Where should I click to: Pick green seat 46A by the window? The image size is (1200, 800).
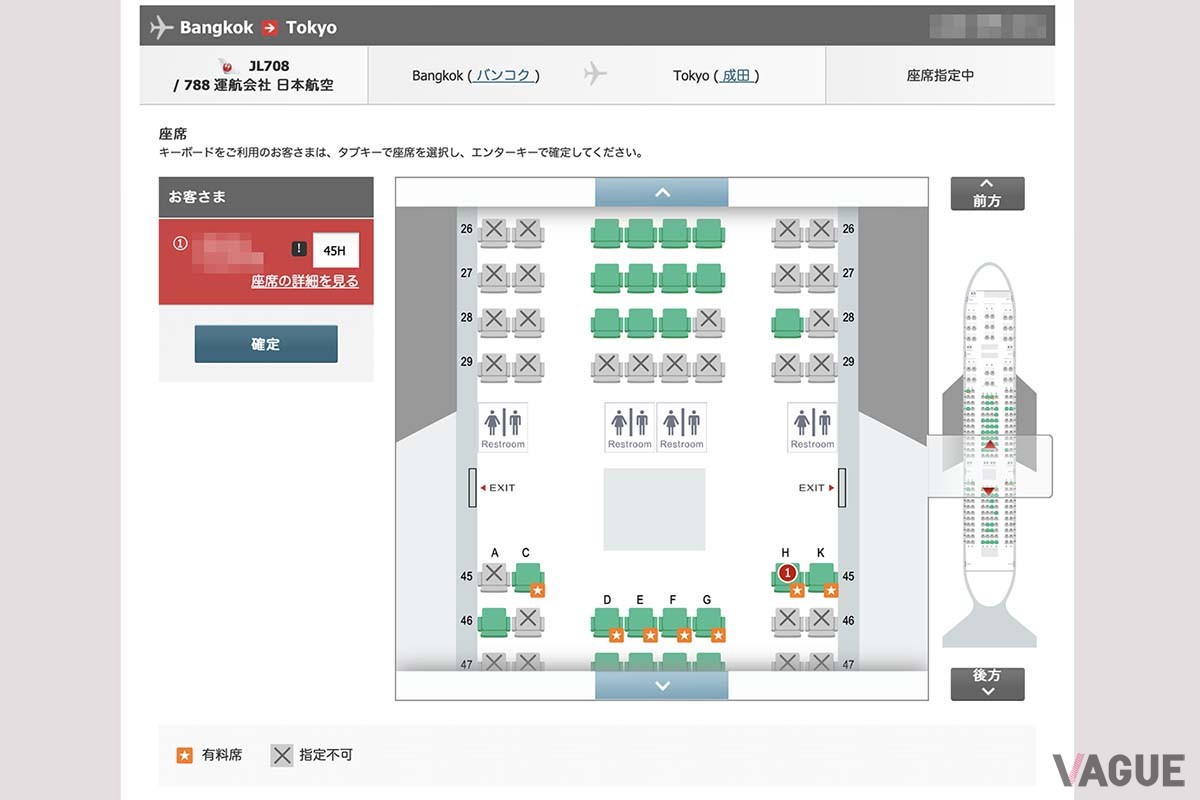click(494, 622)
